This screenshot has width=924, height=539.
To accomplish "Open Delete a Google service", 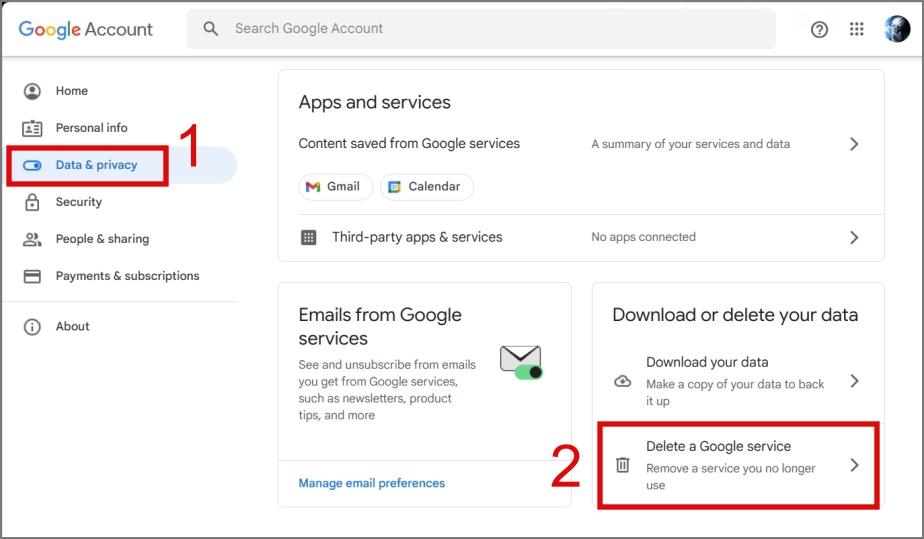I will [738, 465].
